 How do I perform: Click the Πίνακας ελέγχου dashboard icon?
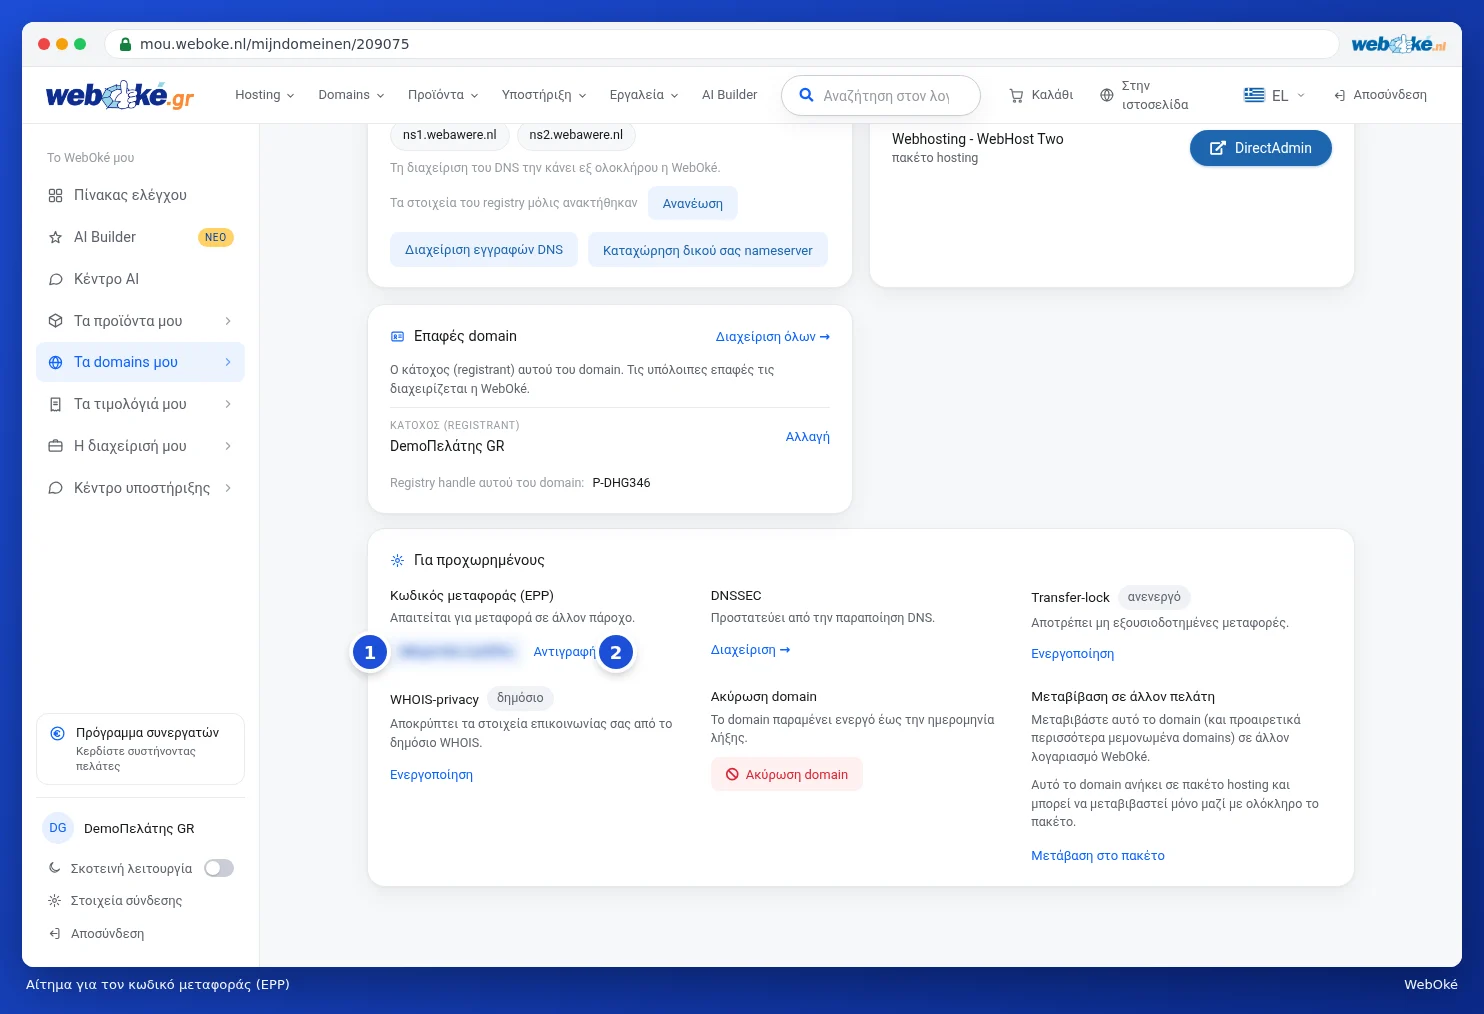[x=56, y=195]
